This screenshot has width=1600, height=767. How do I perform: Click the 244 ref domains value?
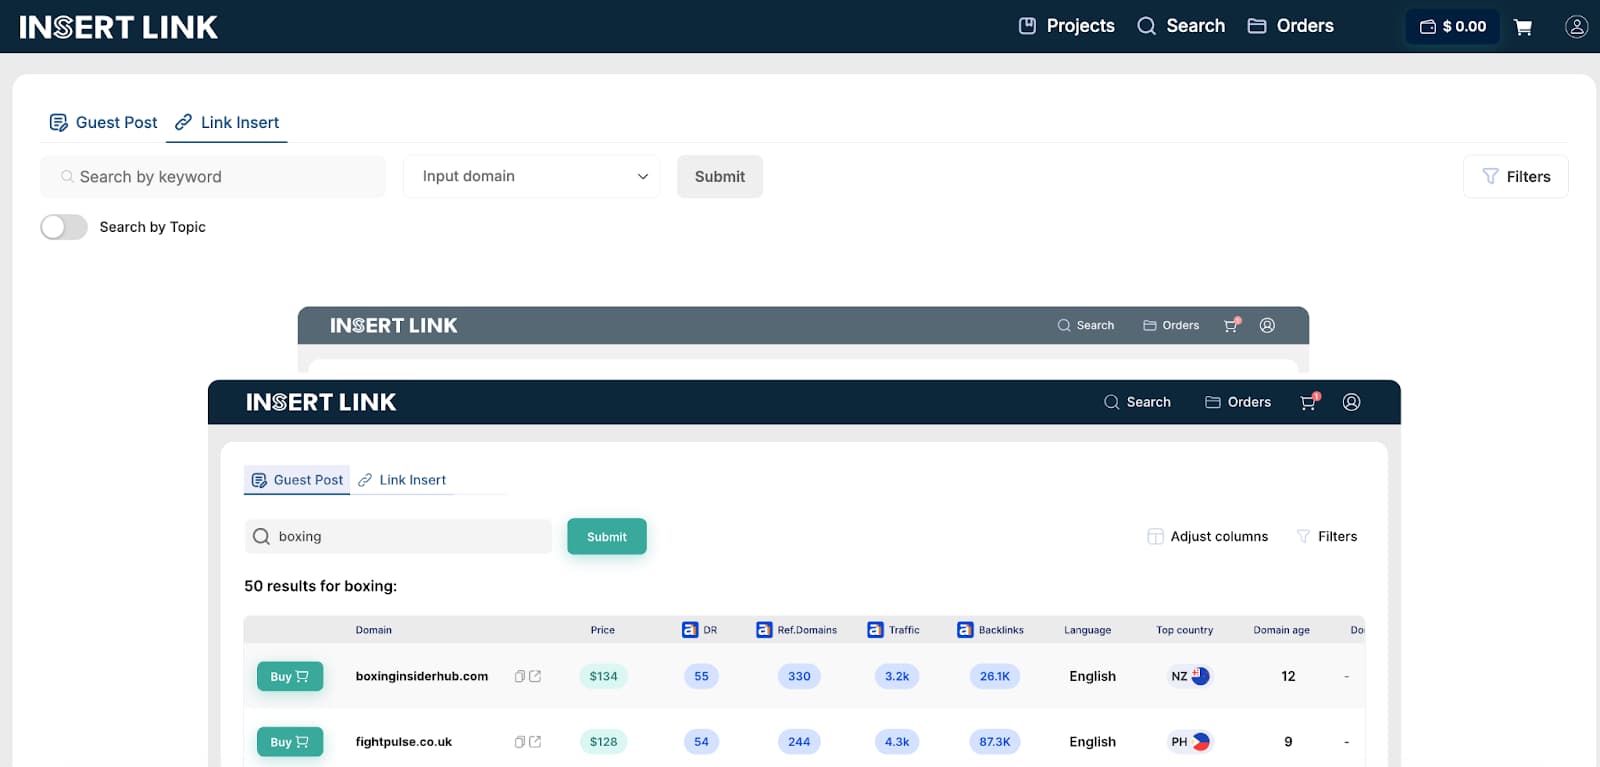[799, 742]
